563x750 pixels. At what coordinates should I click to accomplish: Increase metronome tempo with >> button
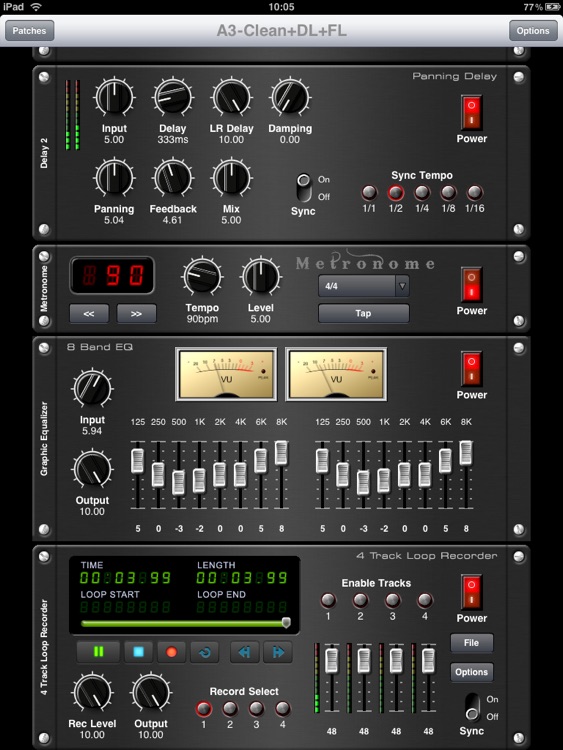[136, 314]
